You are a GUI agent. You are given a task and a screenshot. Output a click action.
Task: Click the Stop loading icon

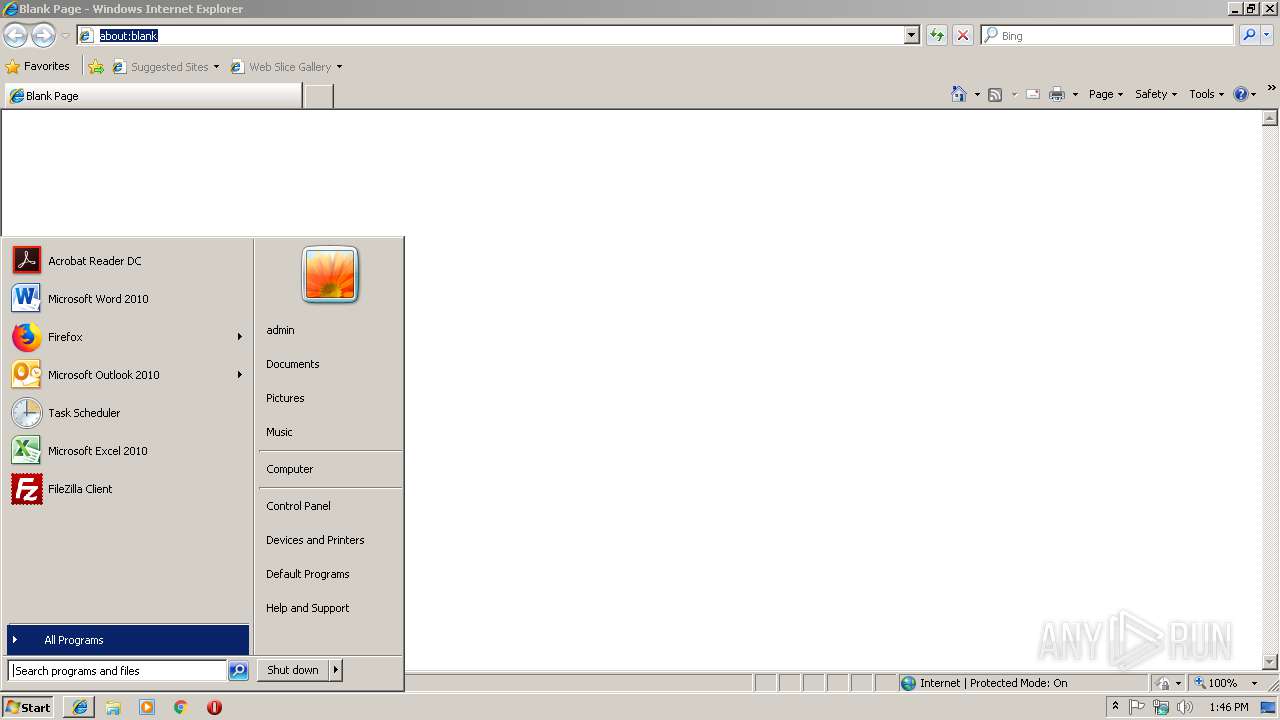coord(962,35)
